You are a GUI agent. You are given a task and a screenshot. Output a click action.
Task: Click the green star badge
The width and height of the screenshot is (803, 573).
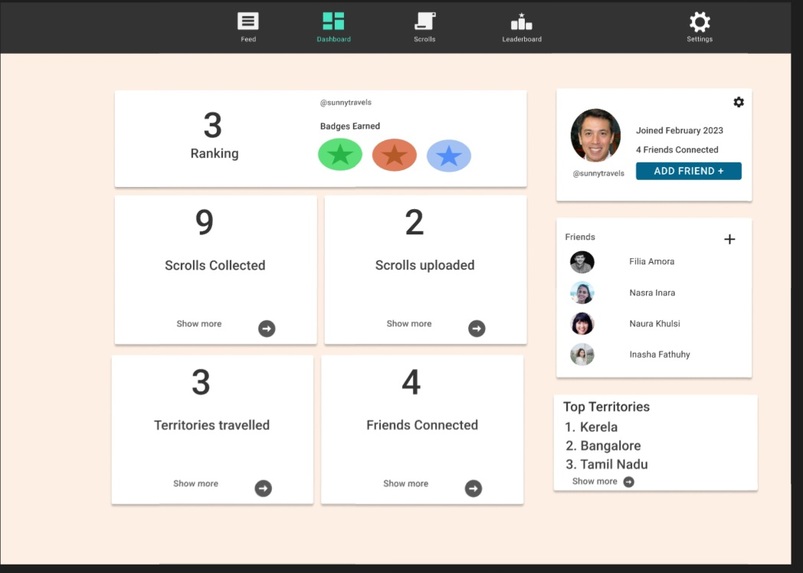[340, 155]
